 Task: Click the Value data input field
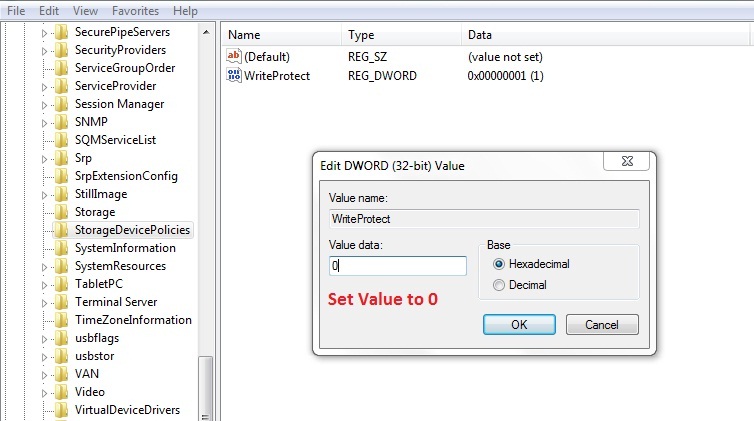click(398, 266)
